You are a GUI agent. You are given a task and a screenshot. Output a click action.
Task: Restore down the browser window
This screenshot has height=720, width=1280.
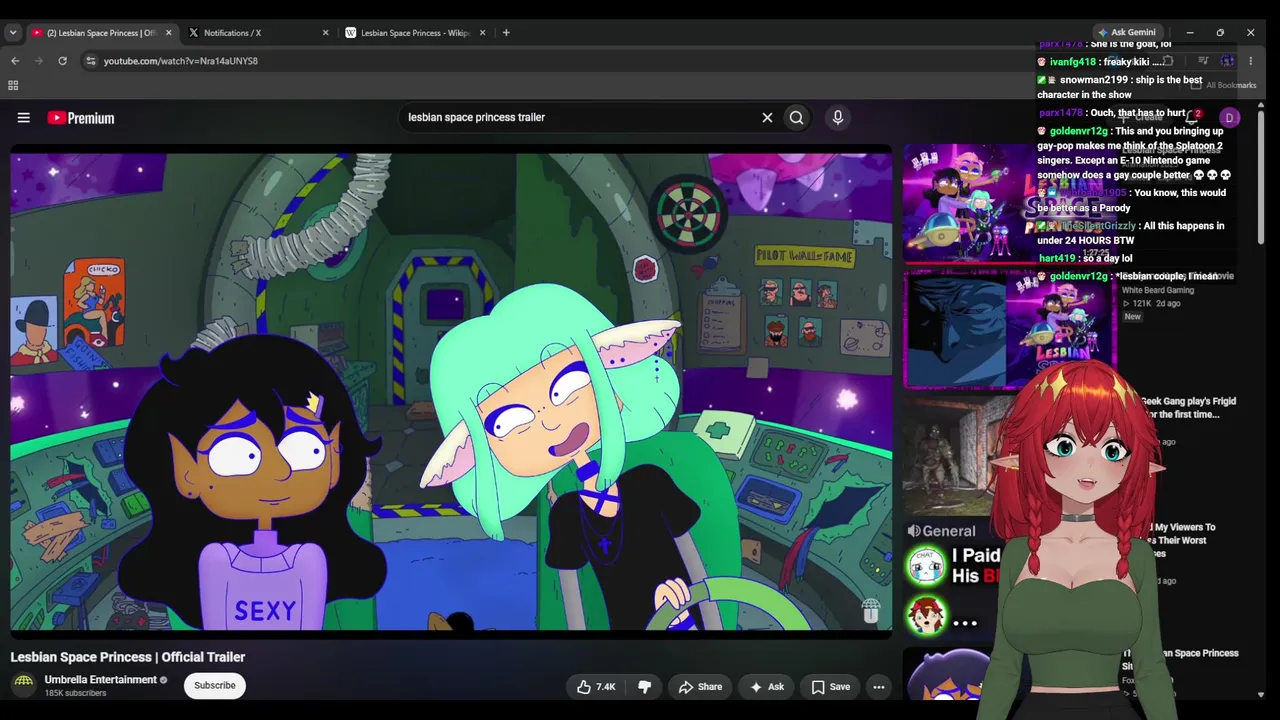pos(1220,33)
